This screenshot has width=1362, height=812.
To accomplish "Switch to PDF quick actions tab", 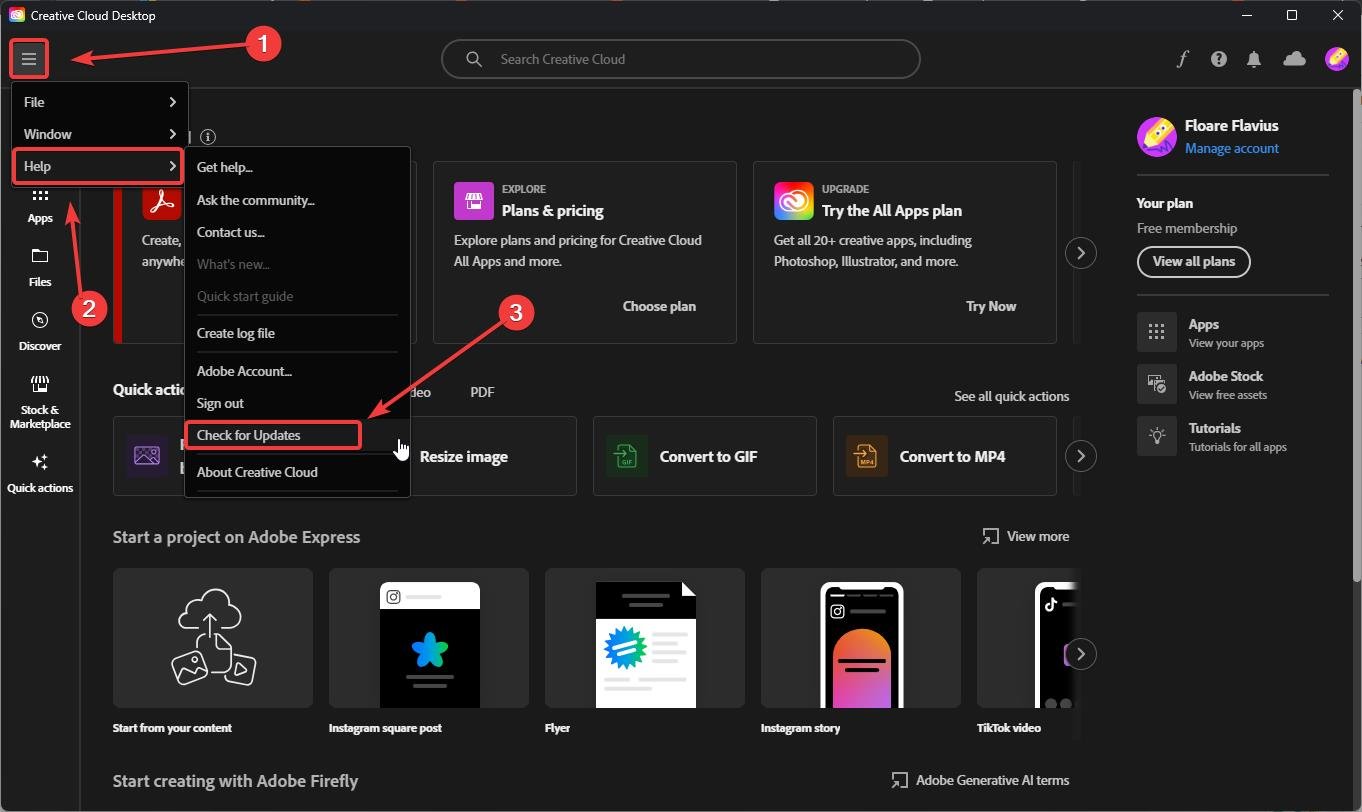I will [x=482, y=392].
